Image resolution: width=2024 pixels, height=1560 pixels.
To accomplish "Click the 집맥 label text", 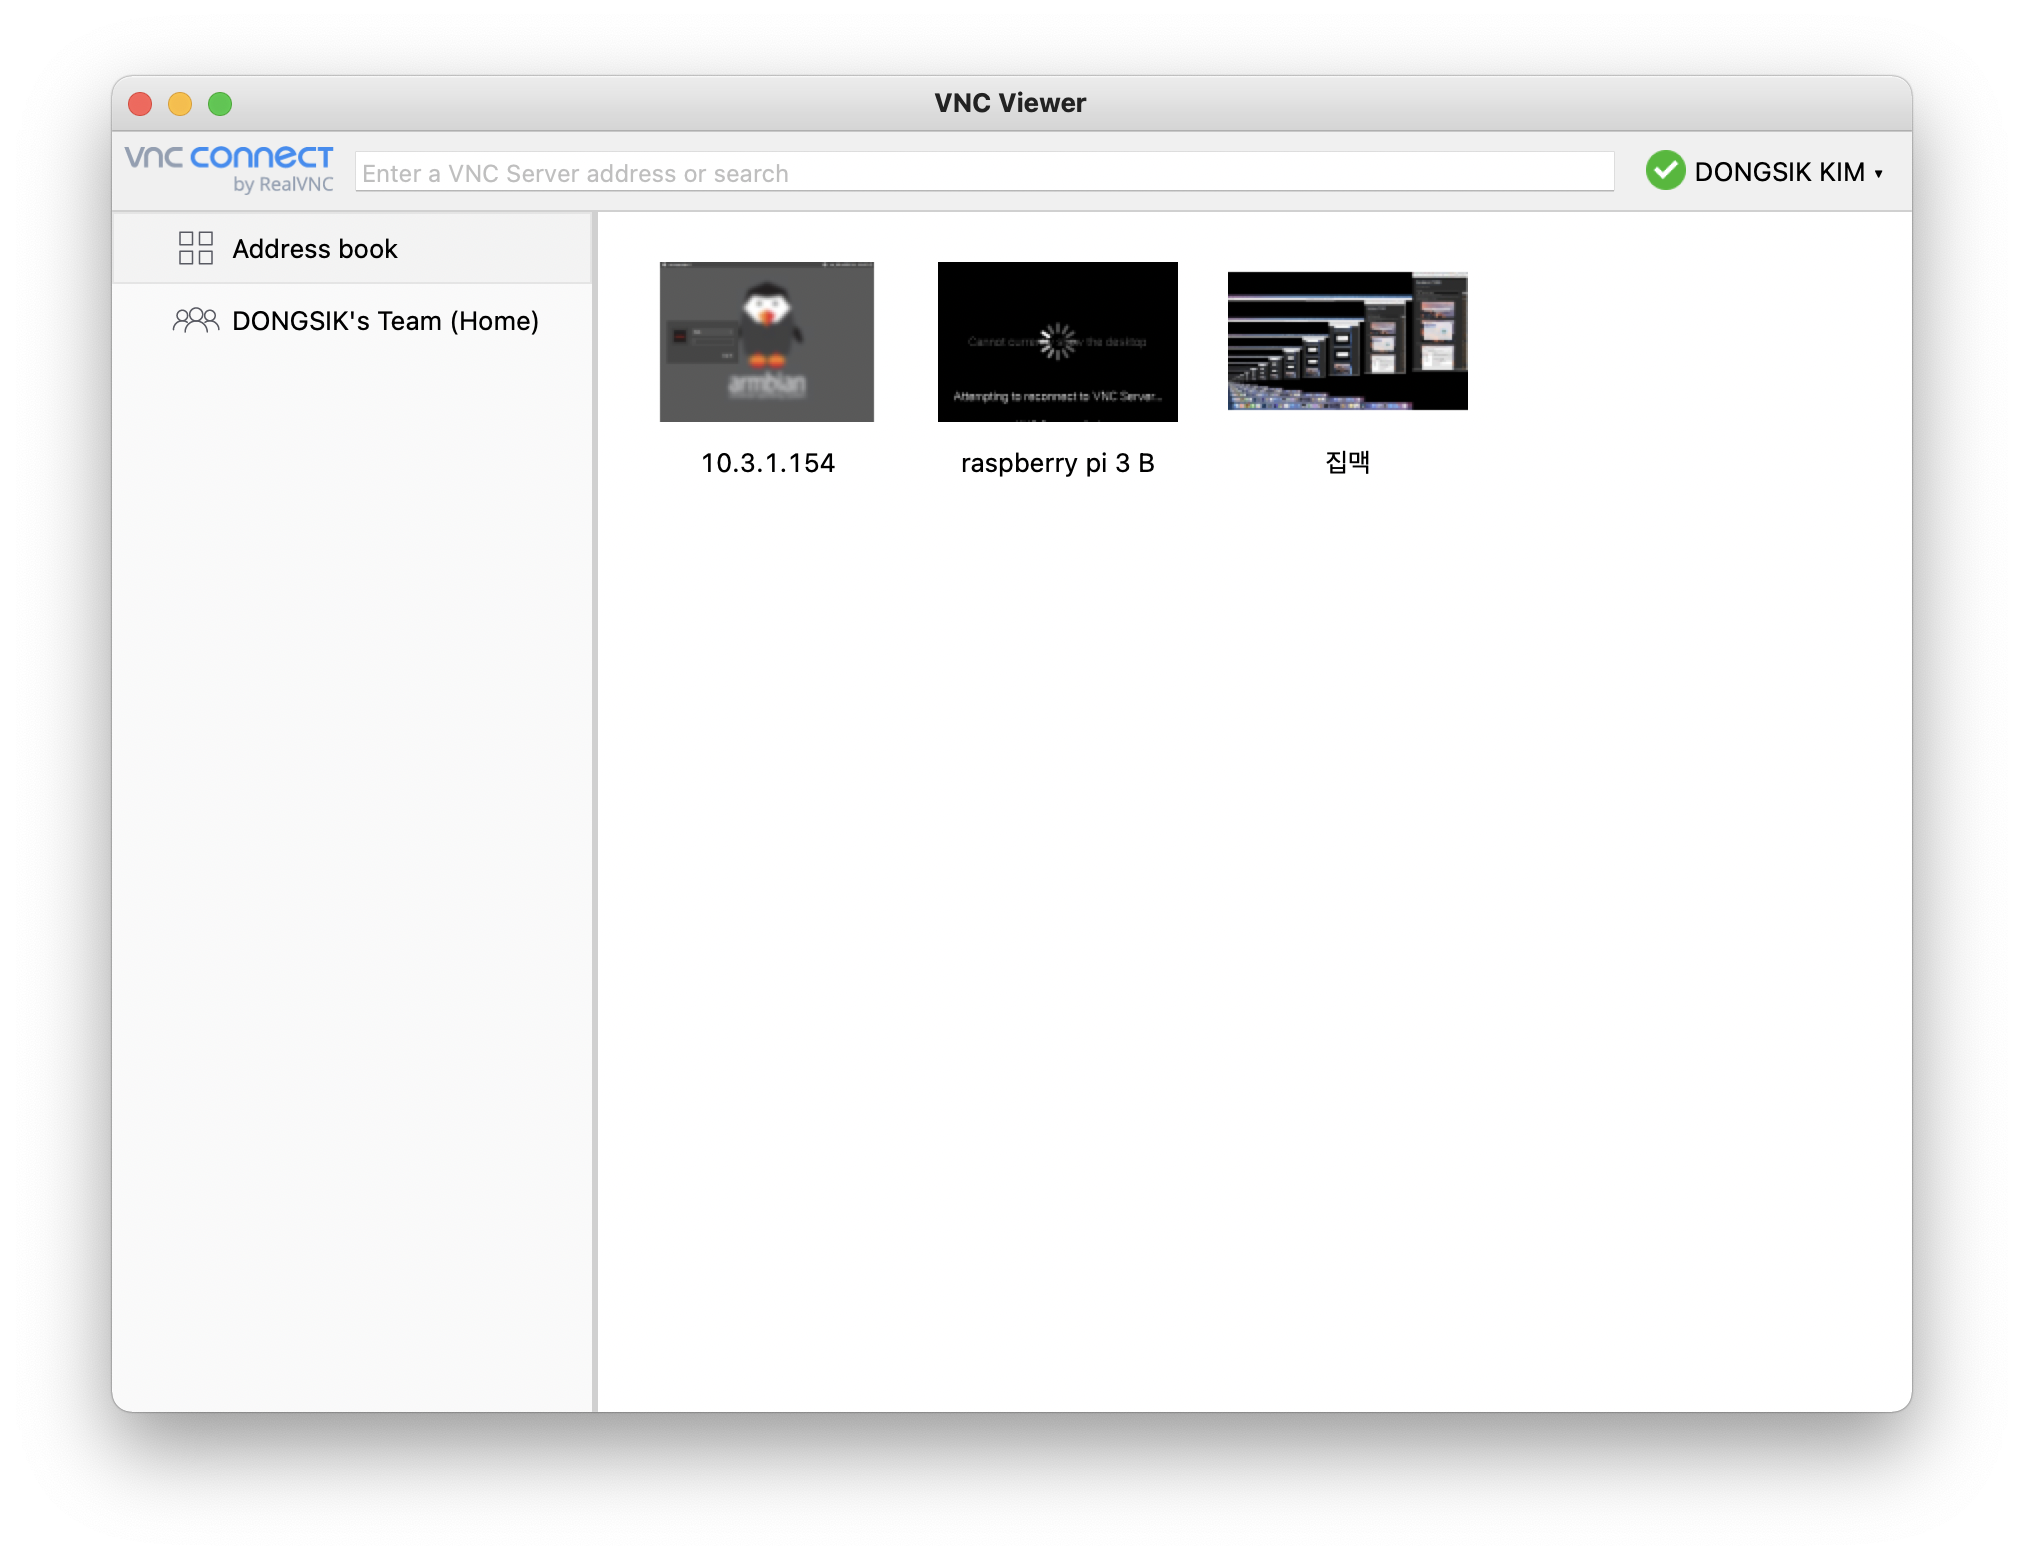I will coord(1347,462).
